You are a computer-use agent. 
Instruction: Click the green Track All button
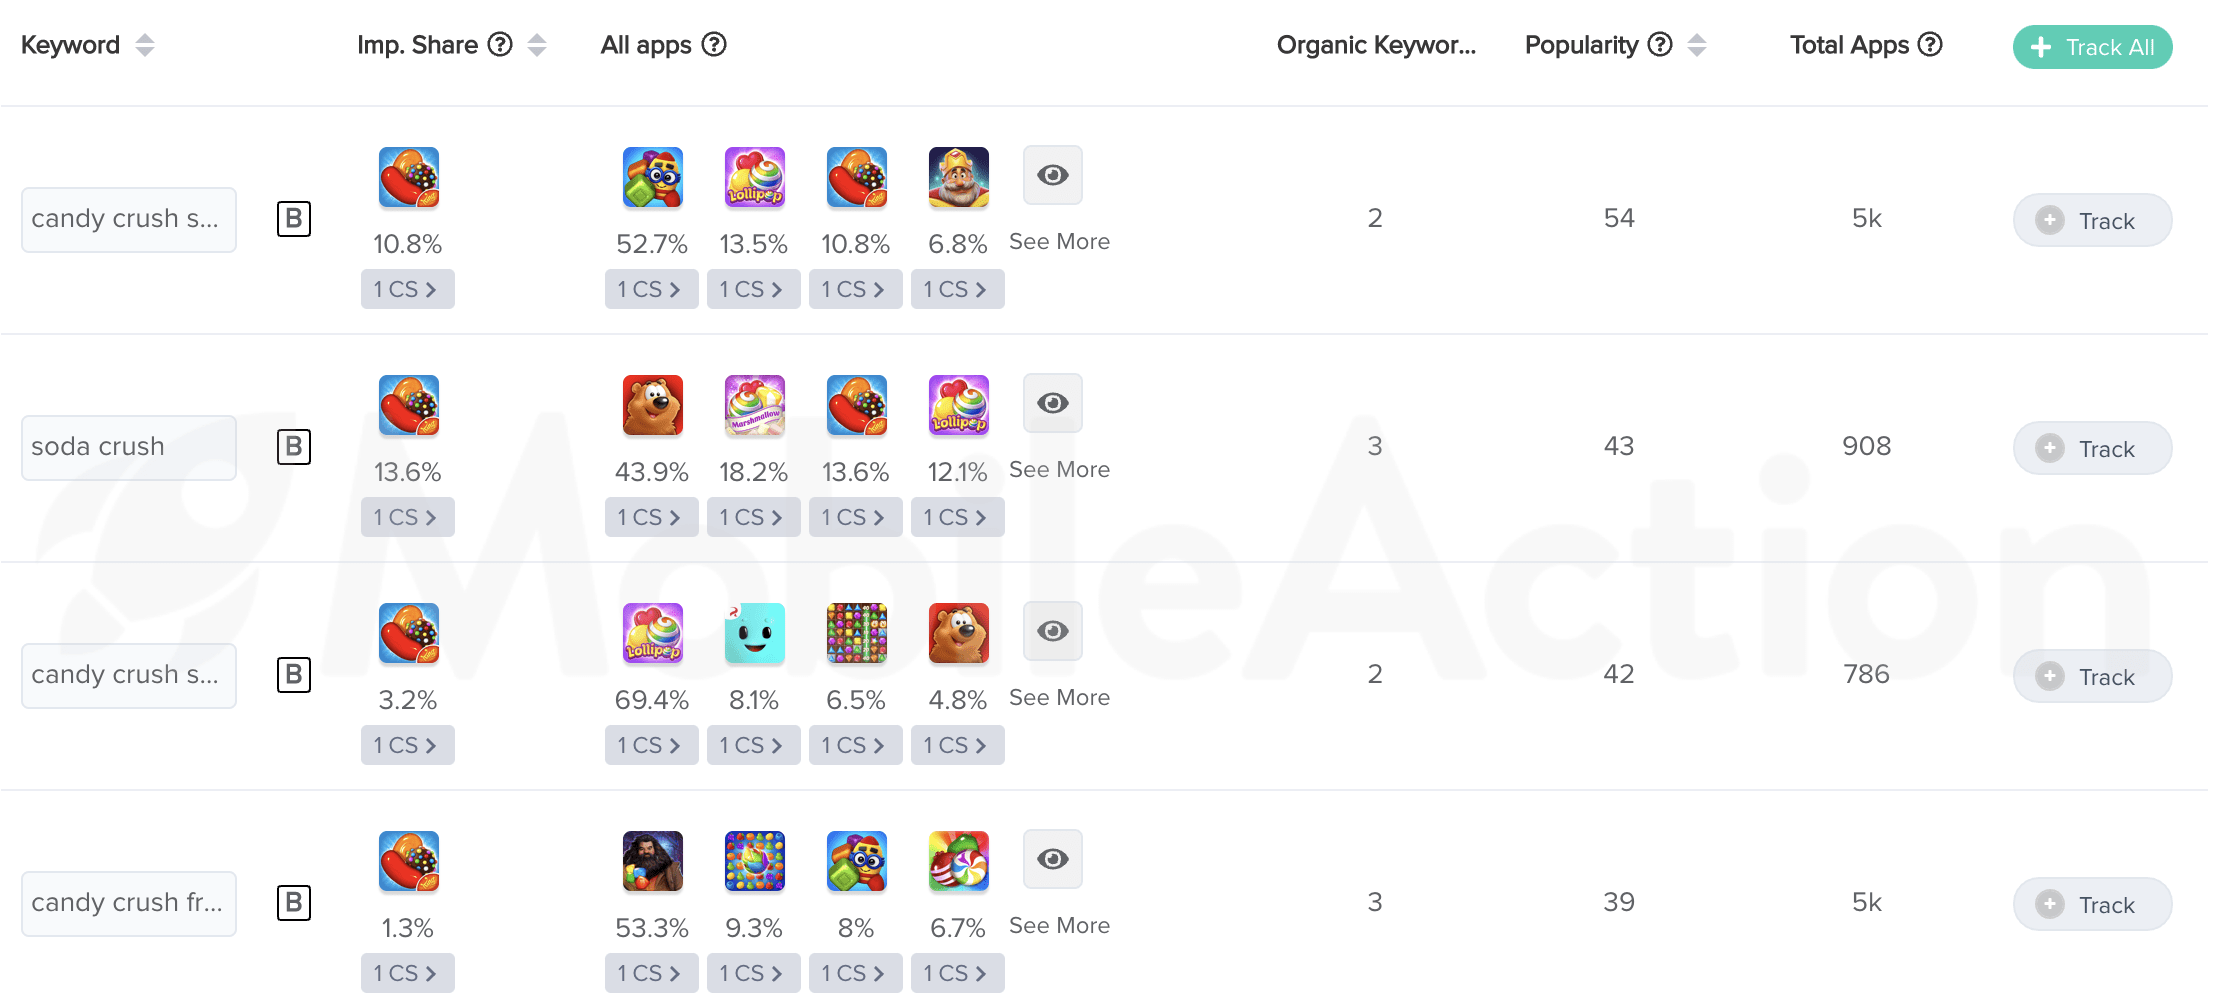tap(2092, 47)
